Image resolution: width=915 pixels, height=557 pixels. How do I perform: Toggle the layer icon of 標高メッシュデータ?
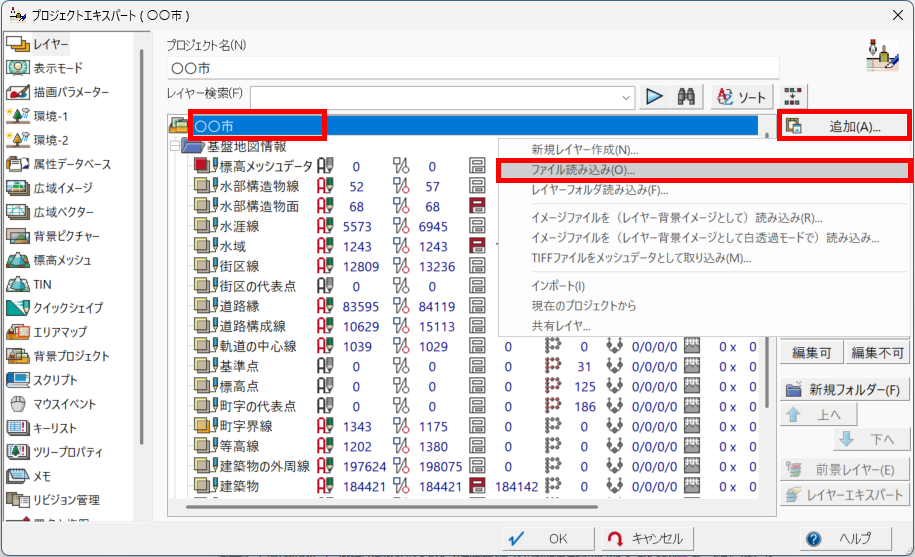(x=205, y=167)
